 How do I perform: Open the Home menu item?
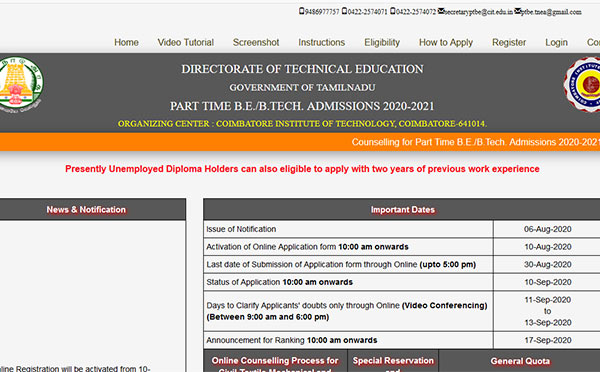tap(126, 42)
